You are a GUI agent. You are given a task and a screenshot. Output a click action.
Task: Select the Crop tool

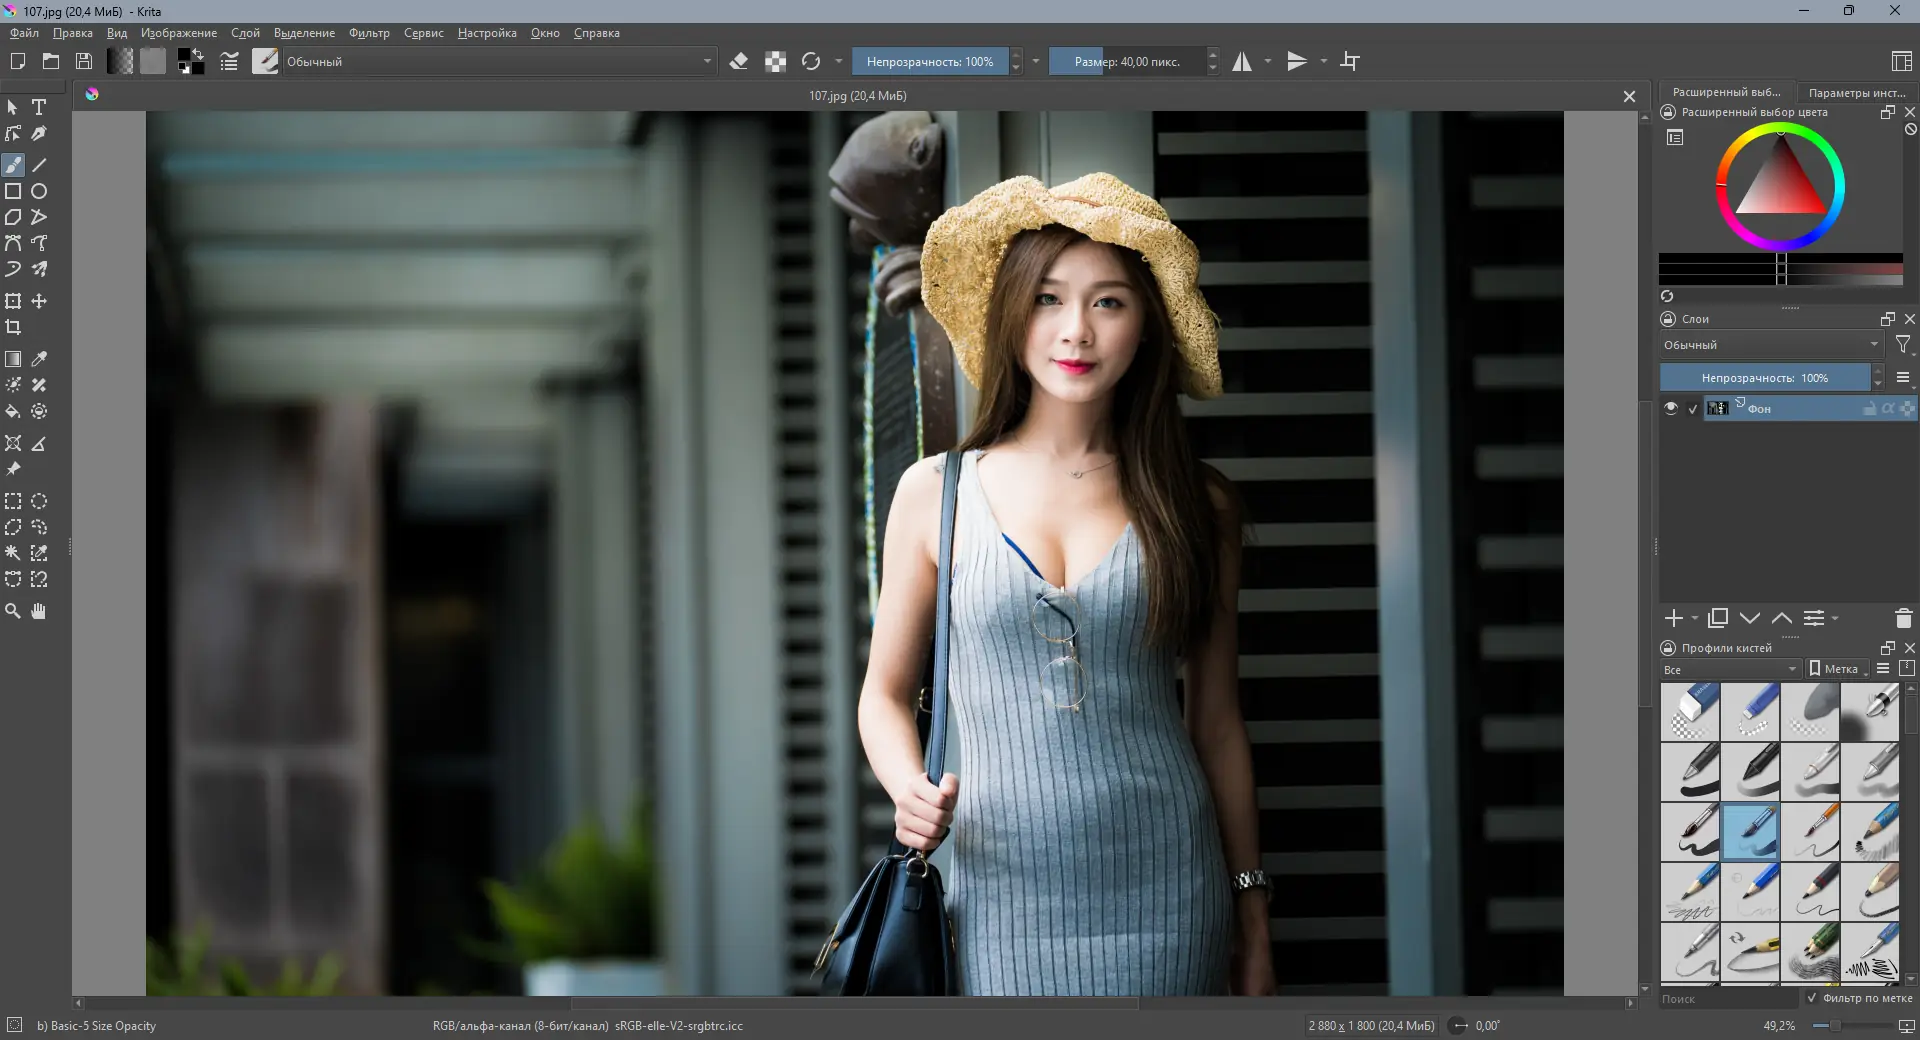point(13,327)
